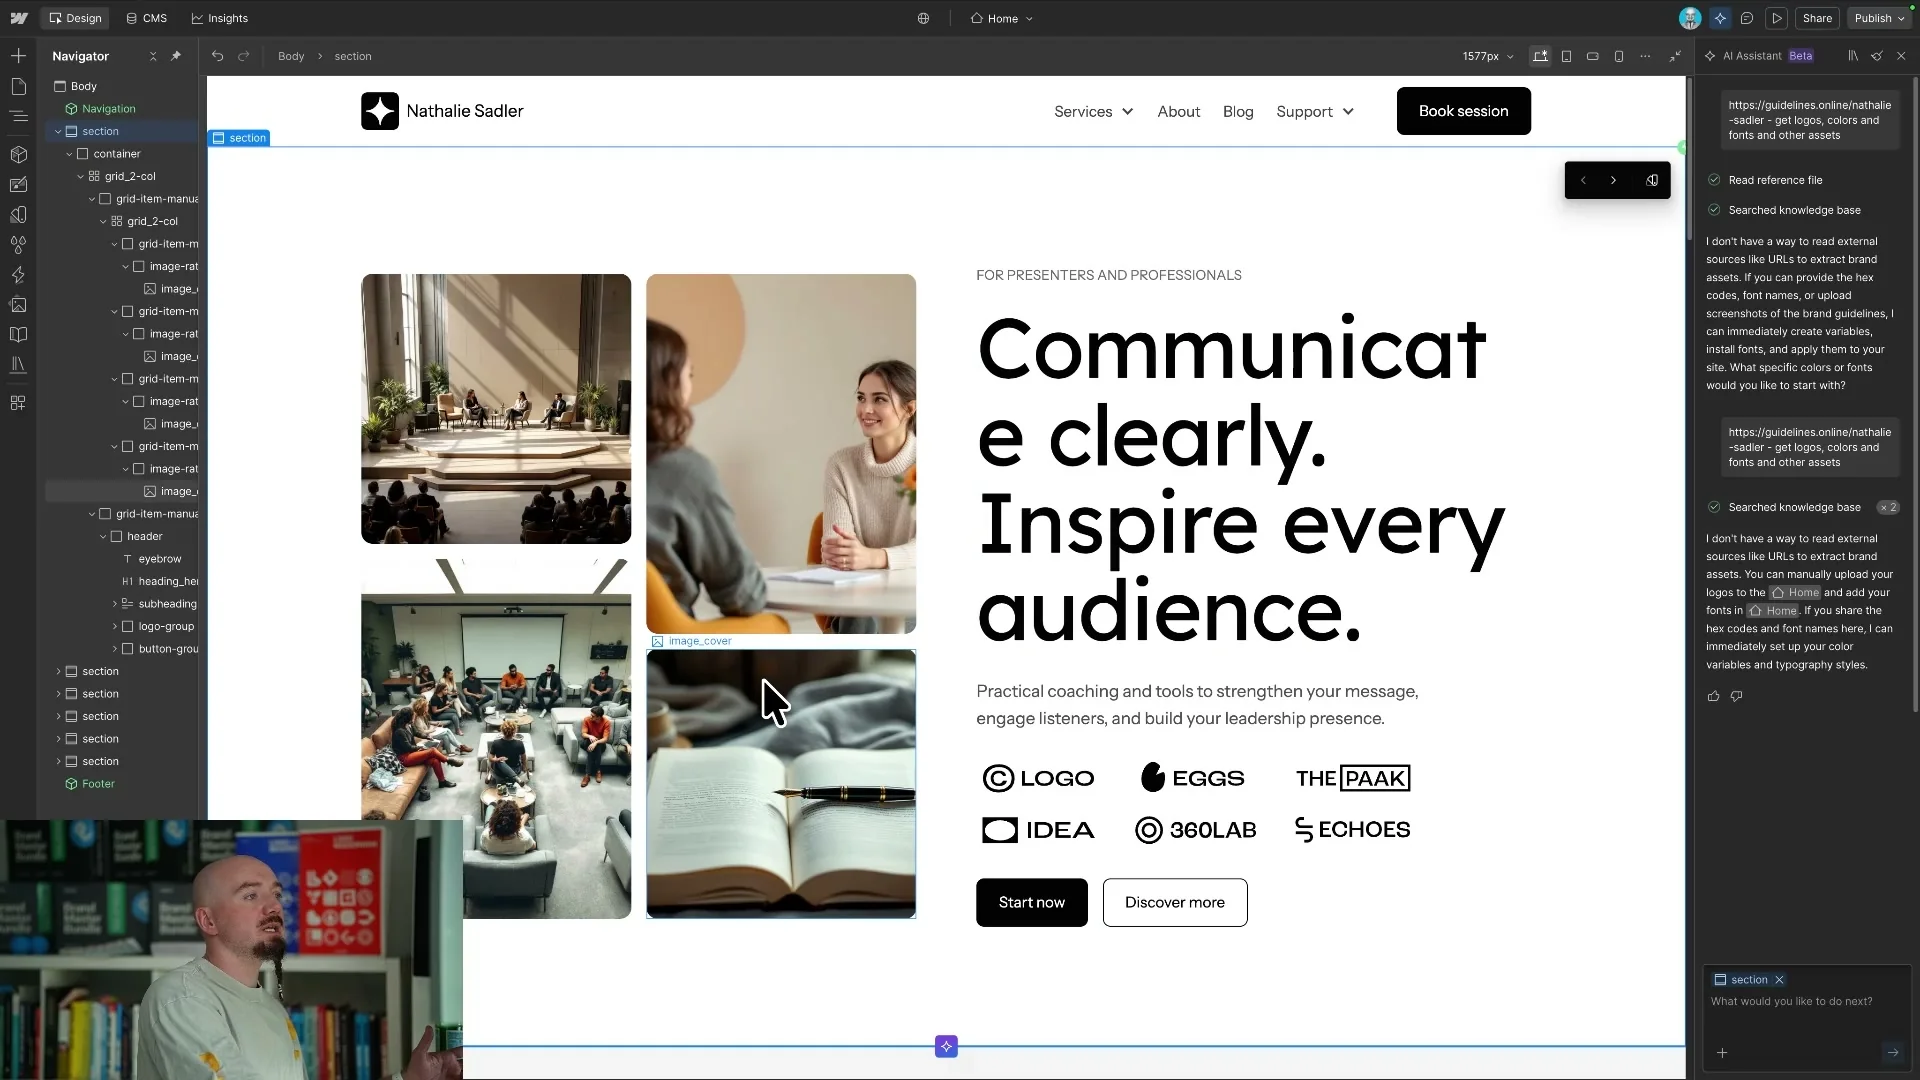Open the Style selectors droplets icon

18,245
